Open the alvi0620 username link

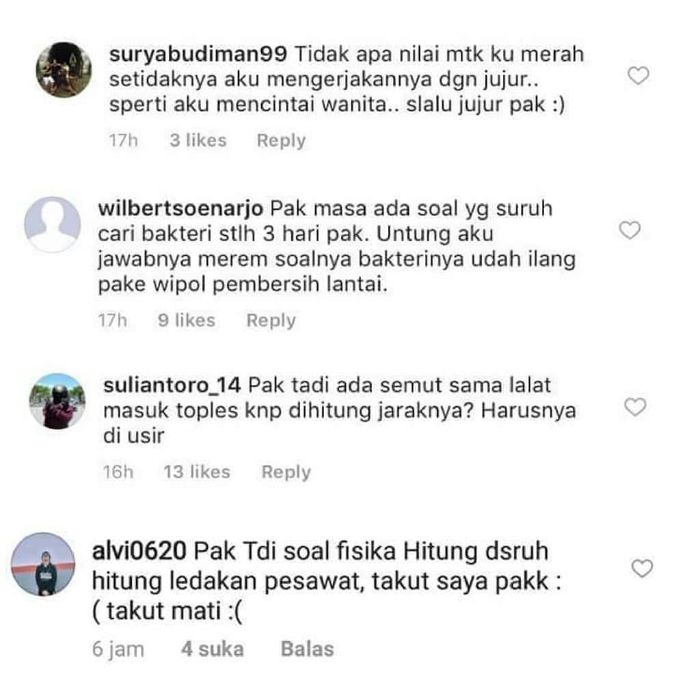click(x=139, y=550)
